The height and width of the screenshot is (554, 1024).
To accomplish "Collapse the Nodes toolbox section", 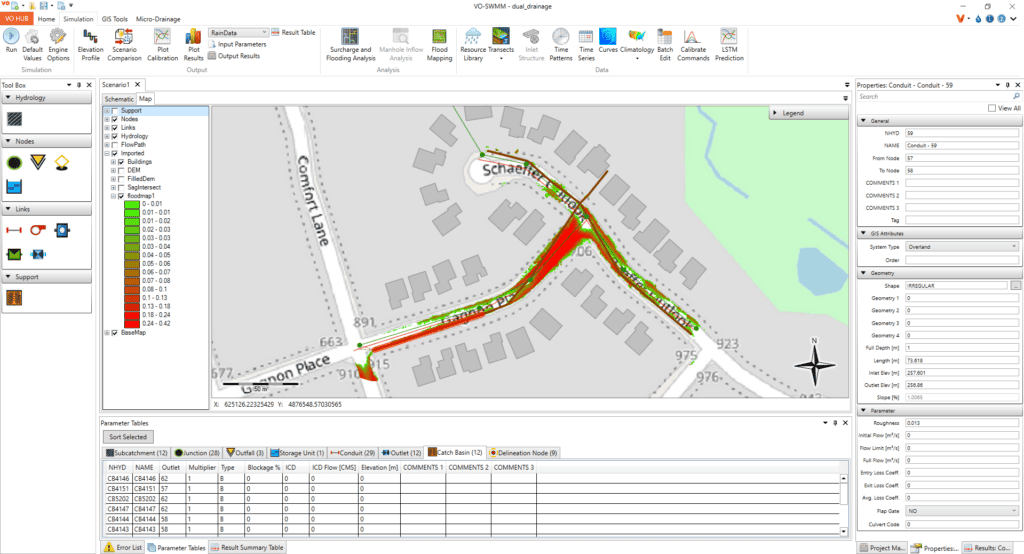I will 8,141.
